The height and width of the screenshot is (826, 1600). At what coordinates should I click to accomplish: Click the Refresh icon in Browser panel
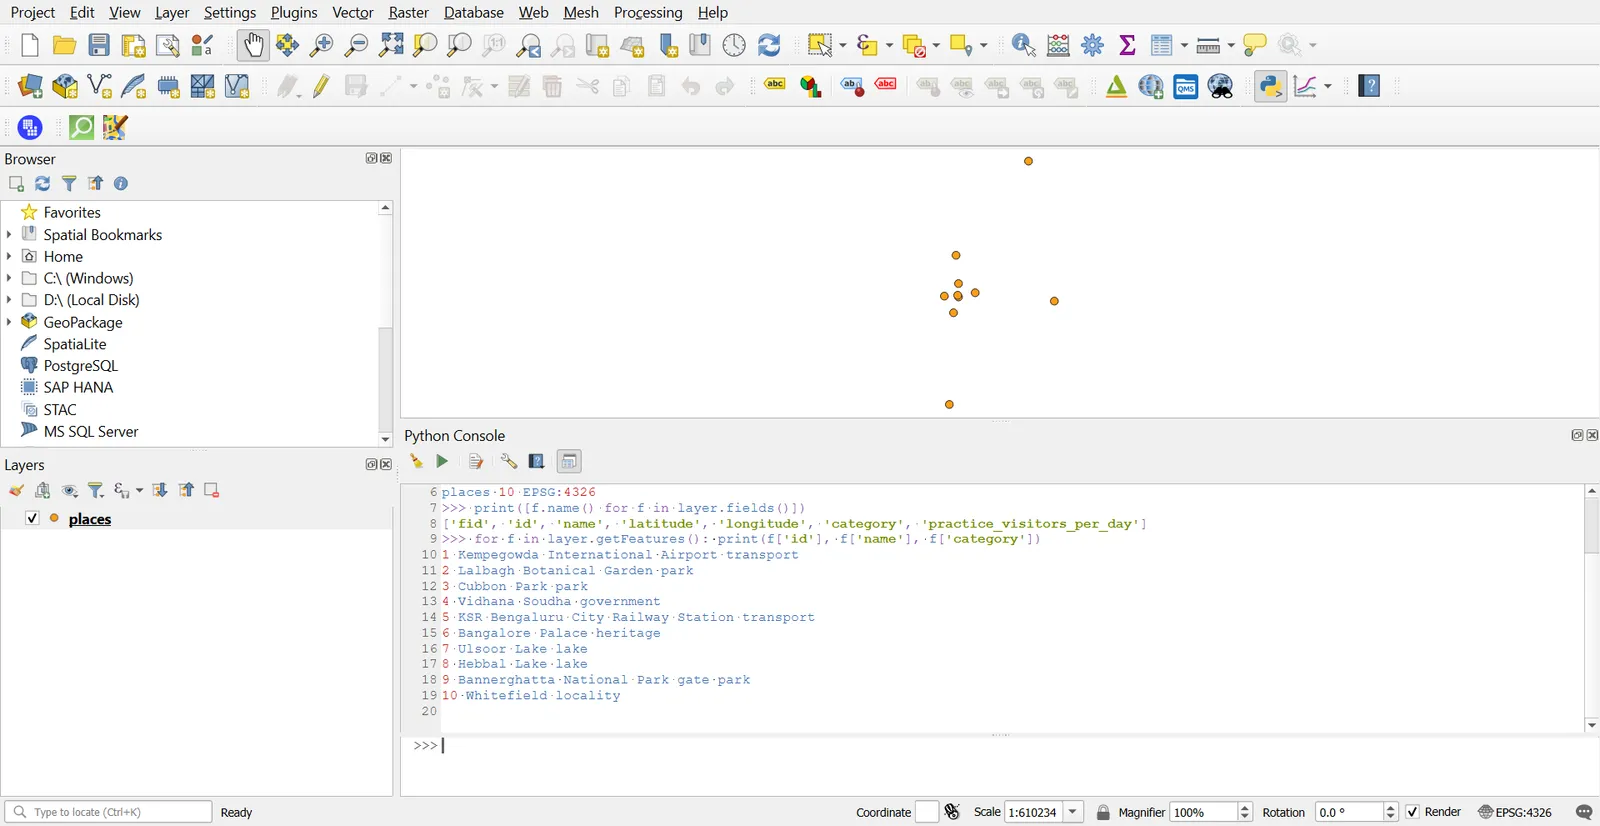click(x=43, y=184)
